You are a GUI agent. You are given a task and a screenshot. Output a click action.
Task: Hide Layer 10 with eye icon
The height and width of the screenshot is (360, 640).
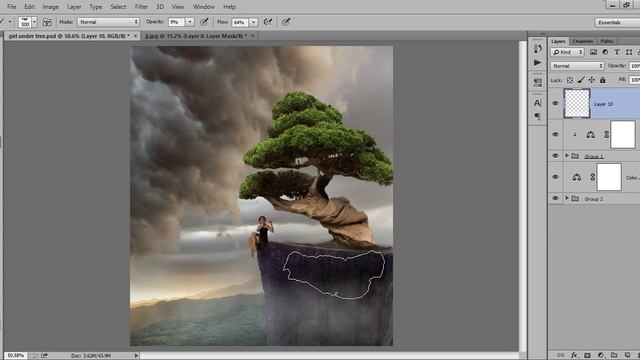pyautogui.click(x=555, y=103)
